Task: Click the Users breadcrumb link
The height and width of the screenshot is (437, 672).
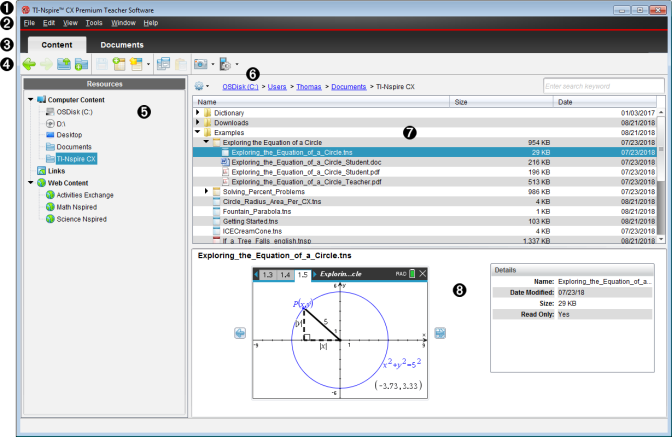Action: [x=276, y=88]
